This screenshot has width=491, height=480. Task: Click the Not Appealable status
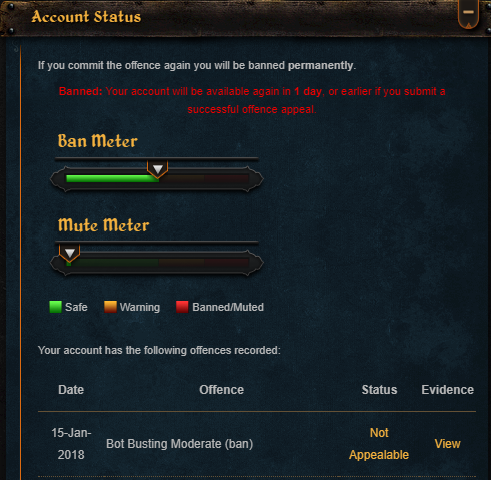point(379,444)
